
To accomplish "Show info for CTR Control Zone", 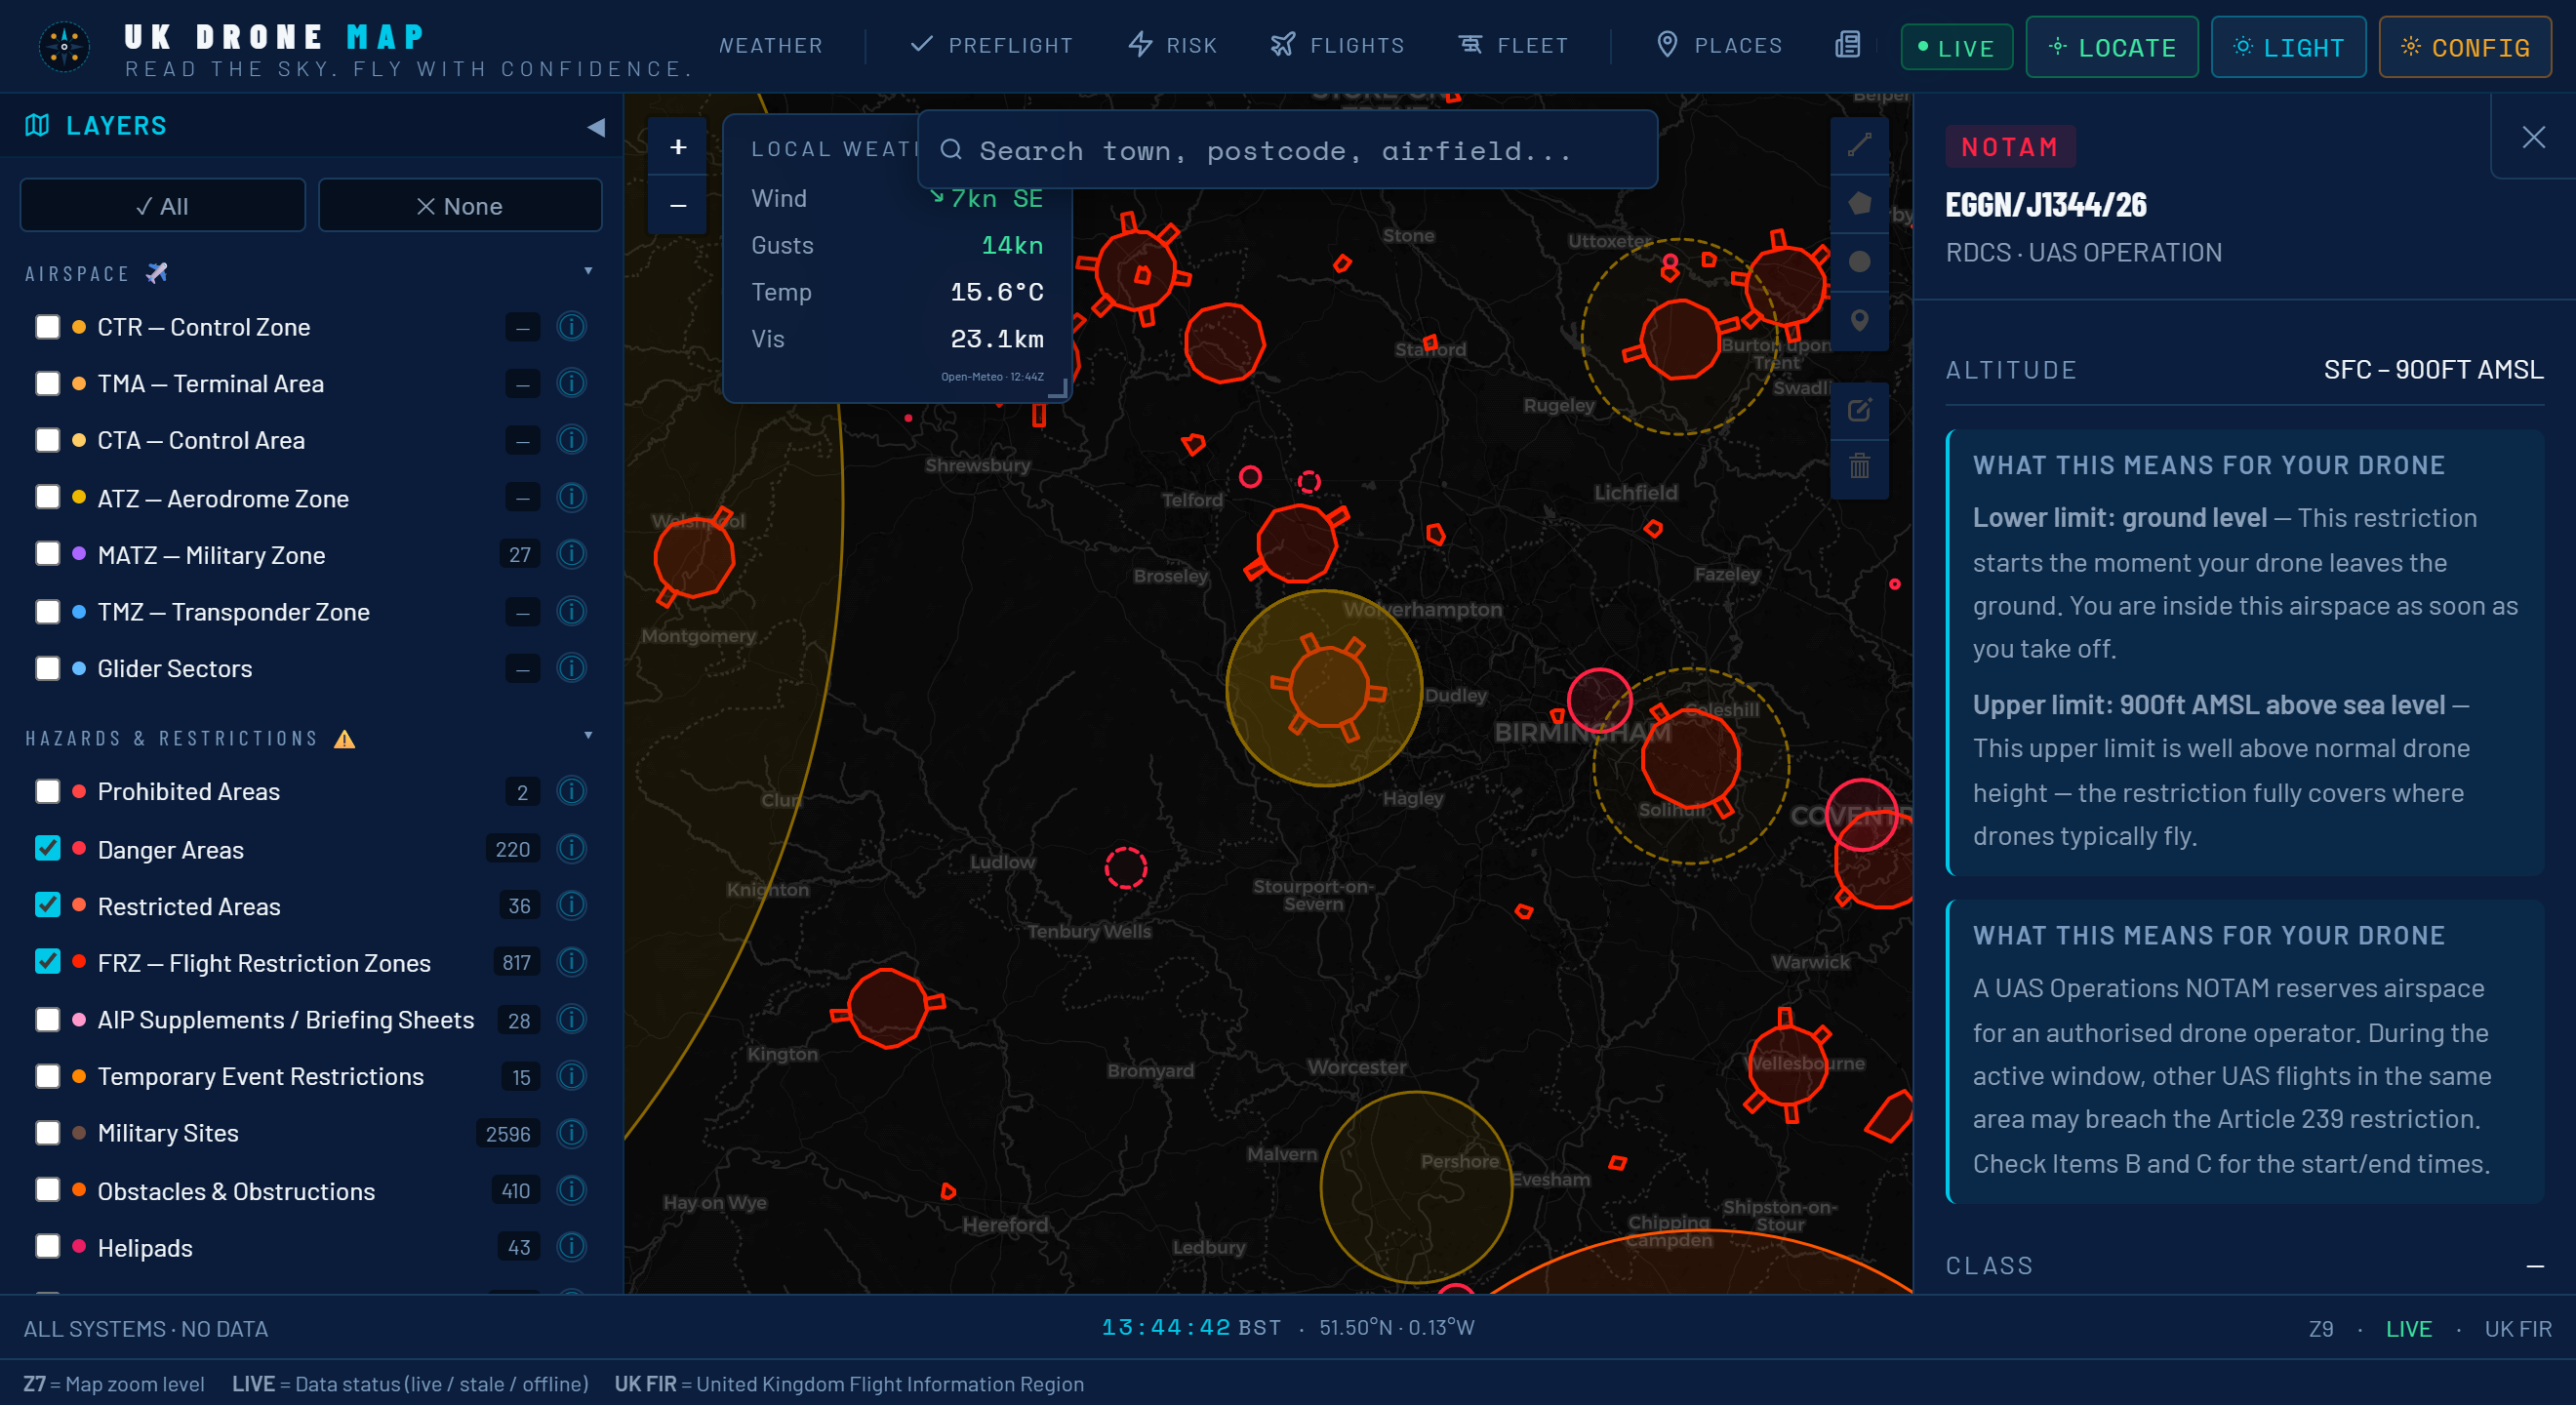I will (571, 327).
